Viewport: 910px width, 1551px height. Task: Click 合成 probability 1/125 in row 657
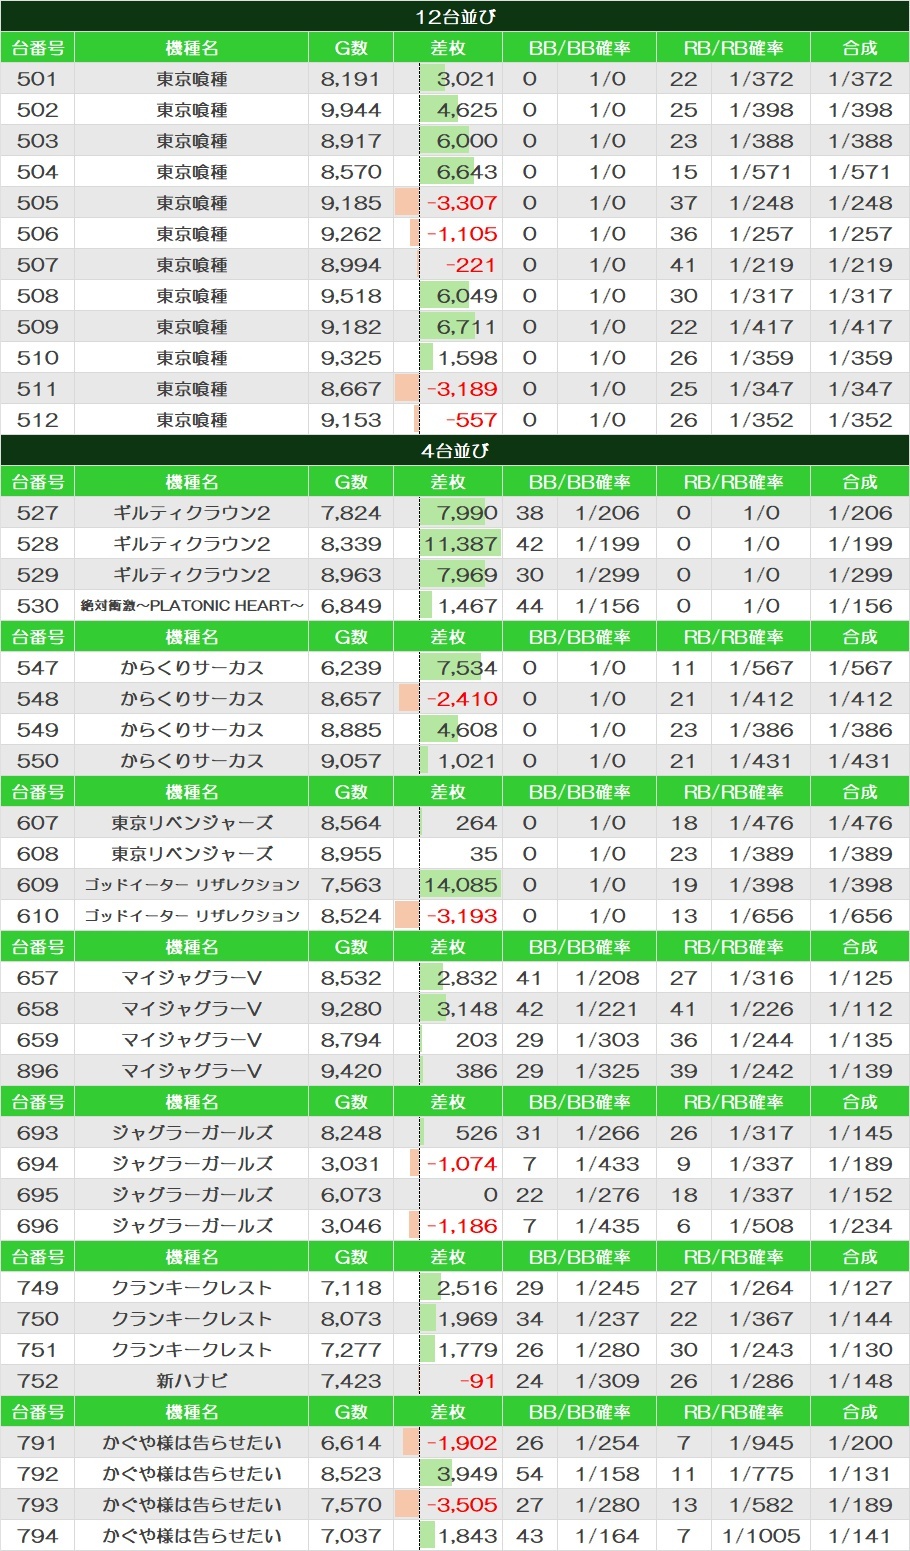[860, 978]
